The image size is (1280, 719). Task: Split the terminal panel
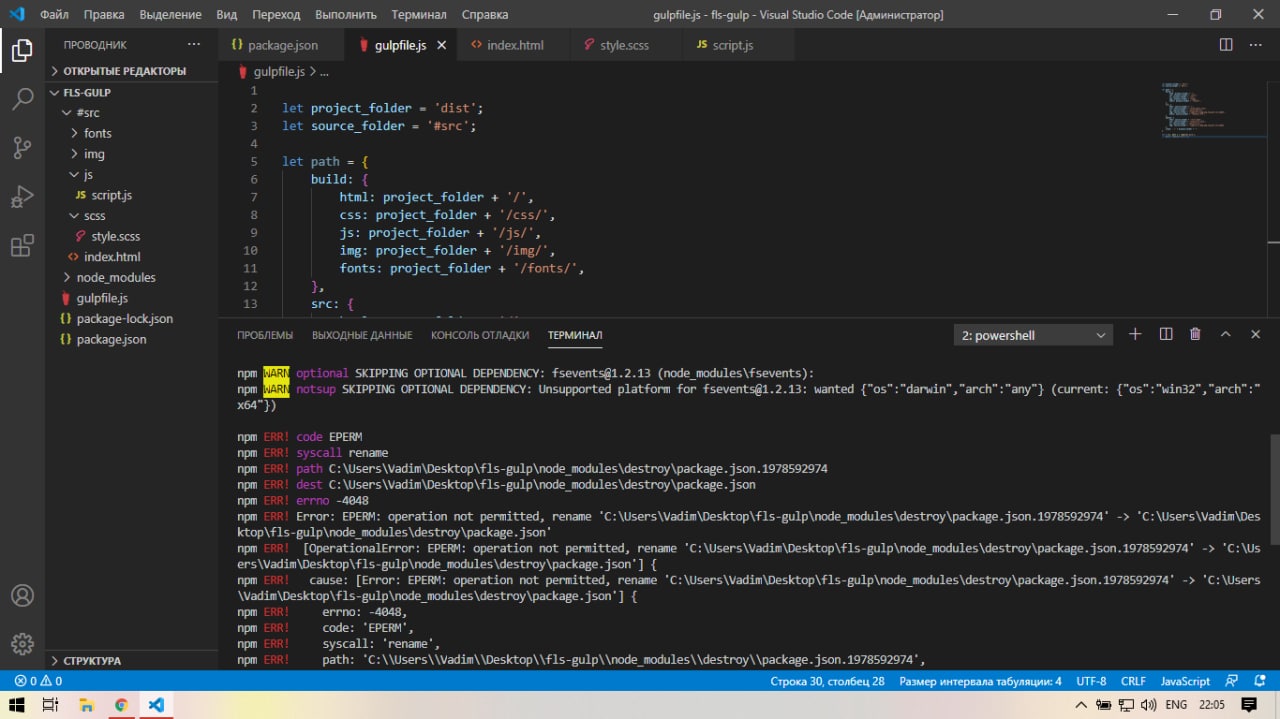pyautogui.click(x=1166, y=335)
